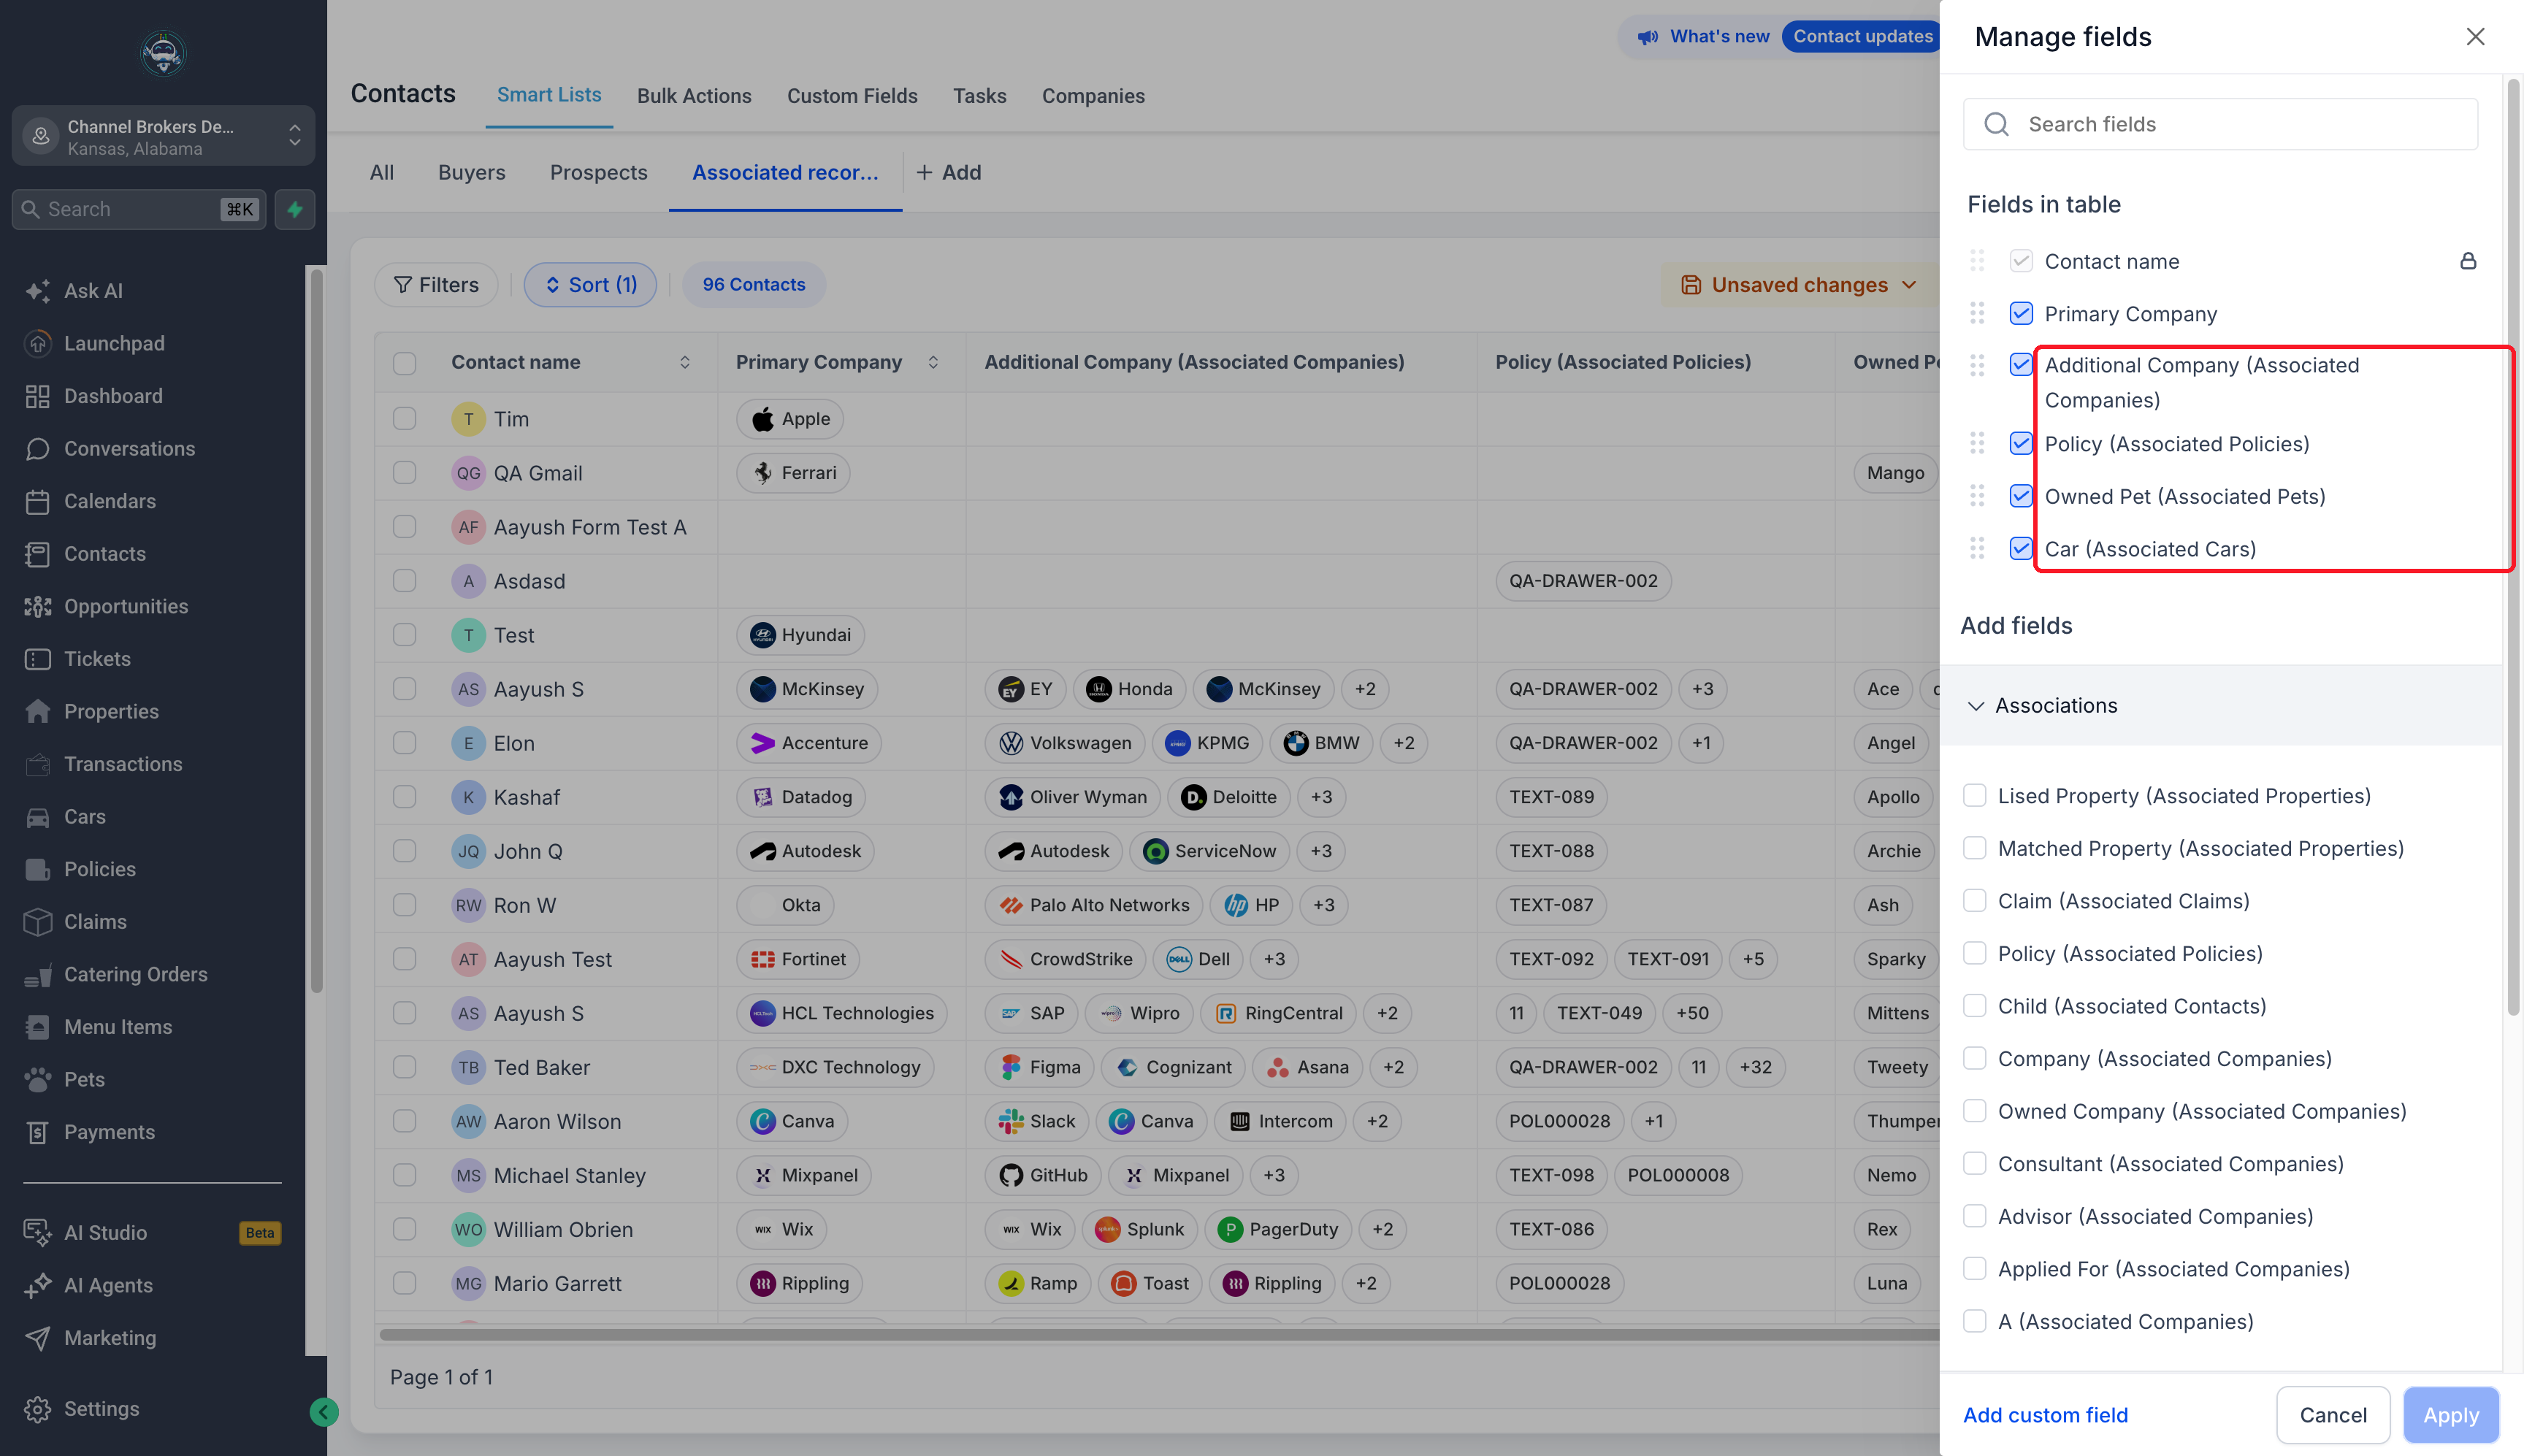Select checkbox for Tim contact row

404,419
